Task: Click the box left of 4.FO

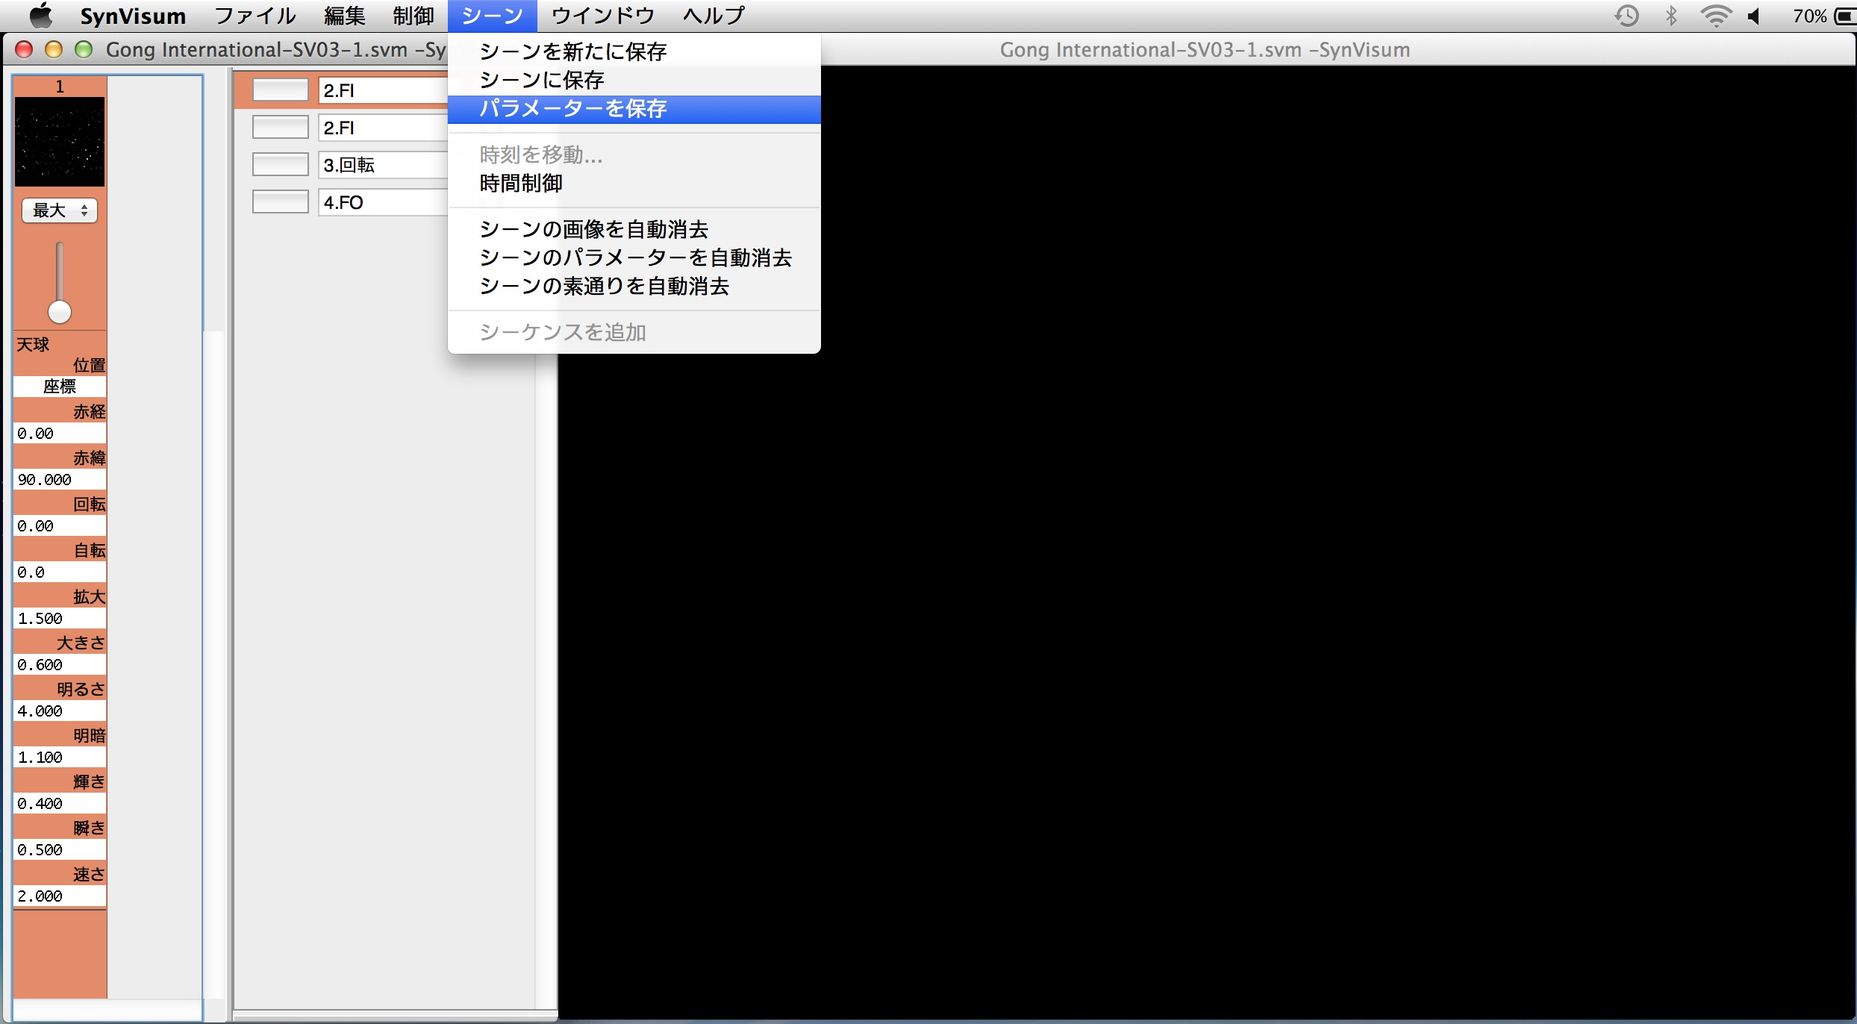Action: (280, 202)
